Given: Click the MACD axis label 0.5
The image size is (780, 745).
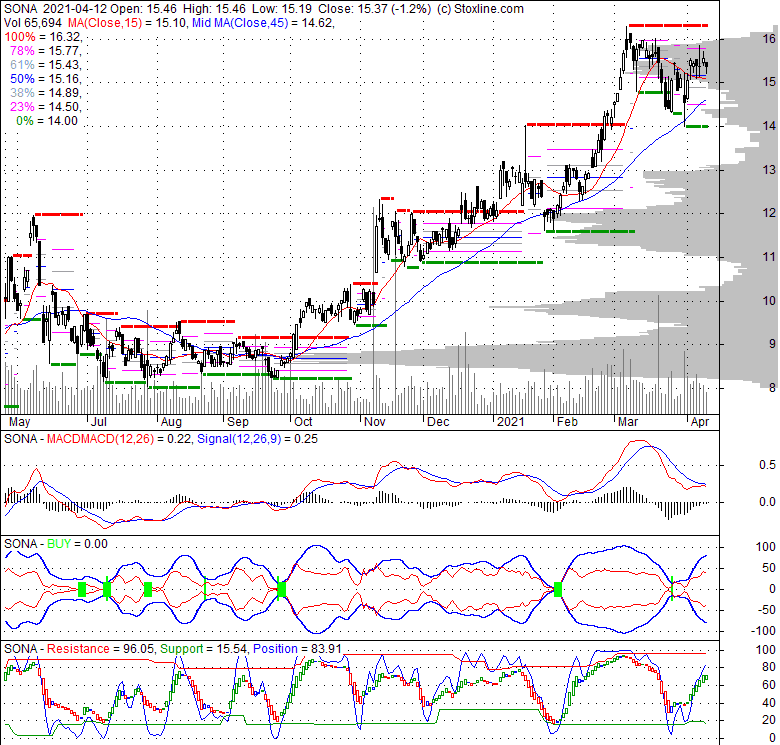Looking at the screenshot, I should pos(767,465).
